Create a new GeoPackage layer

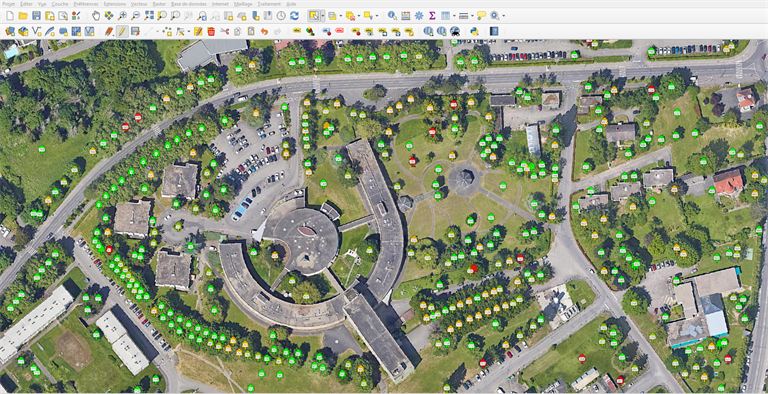[23, 31]
